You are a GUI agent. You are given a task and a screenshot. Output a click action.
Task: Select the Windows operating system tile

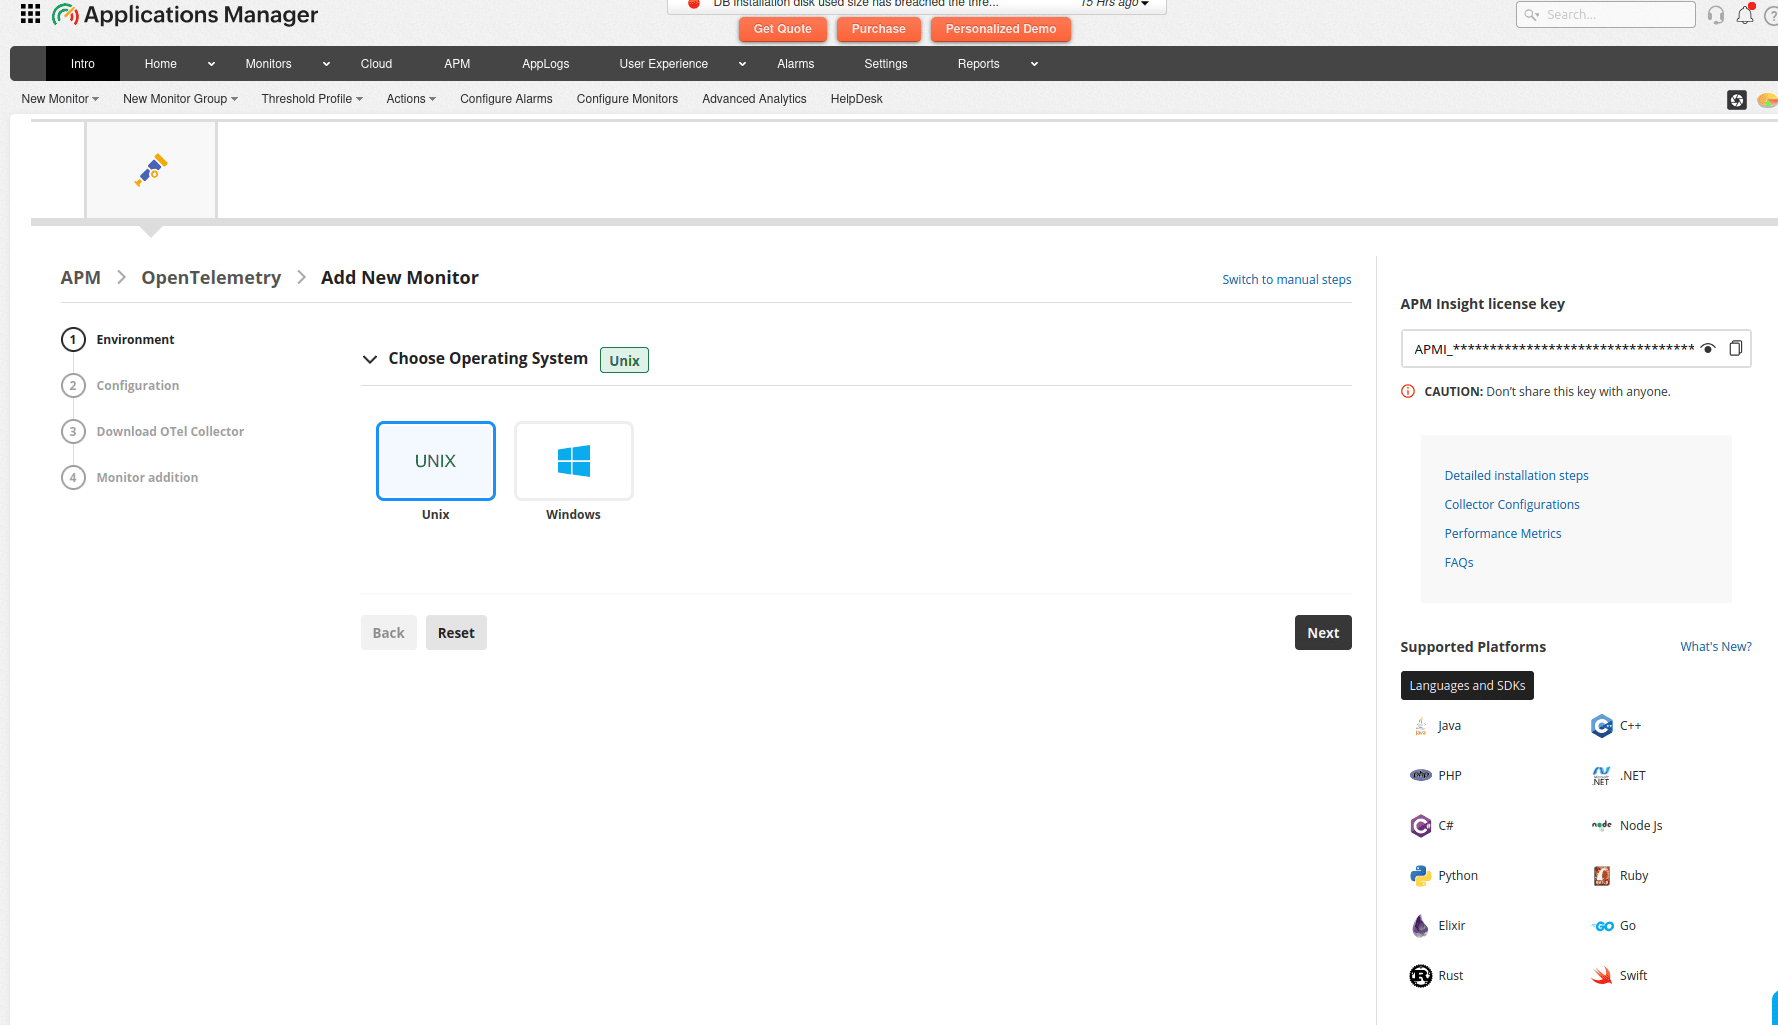(x=574, y=461)
